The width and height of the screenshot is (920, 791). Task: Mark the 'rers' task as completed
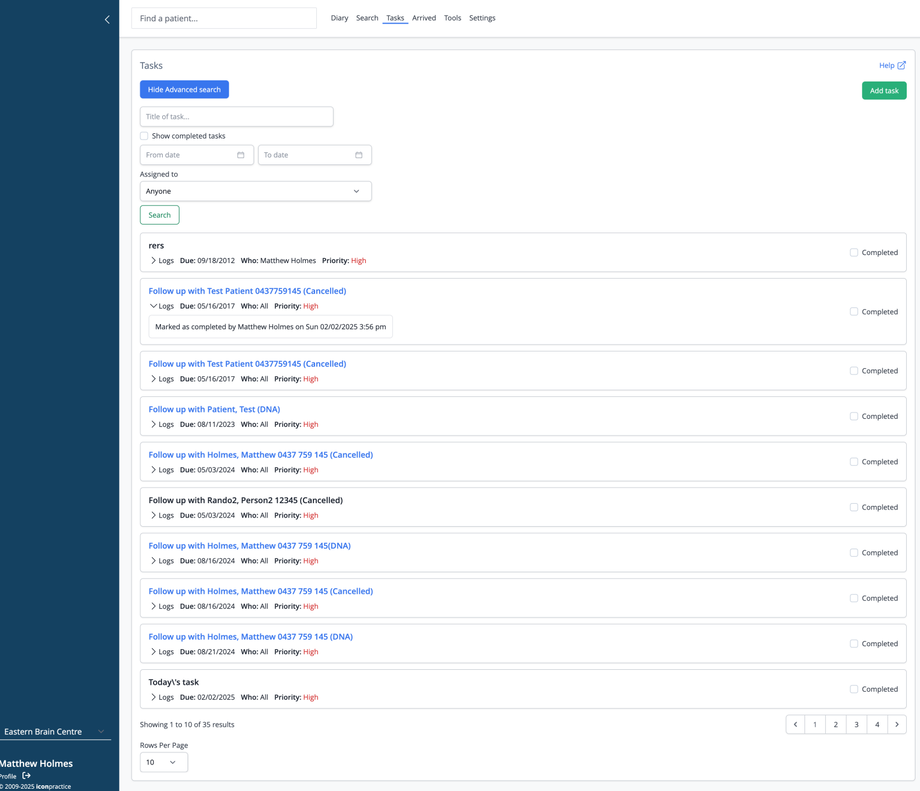854,252
